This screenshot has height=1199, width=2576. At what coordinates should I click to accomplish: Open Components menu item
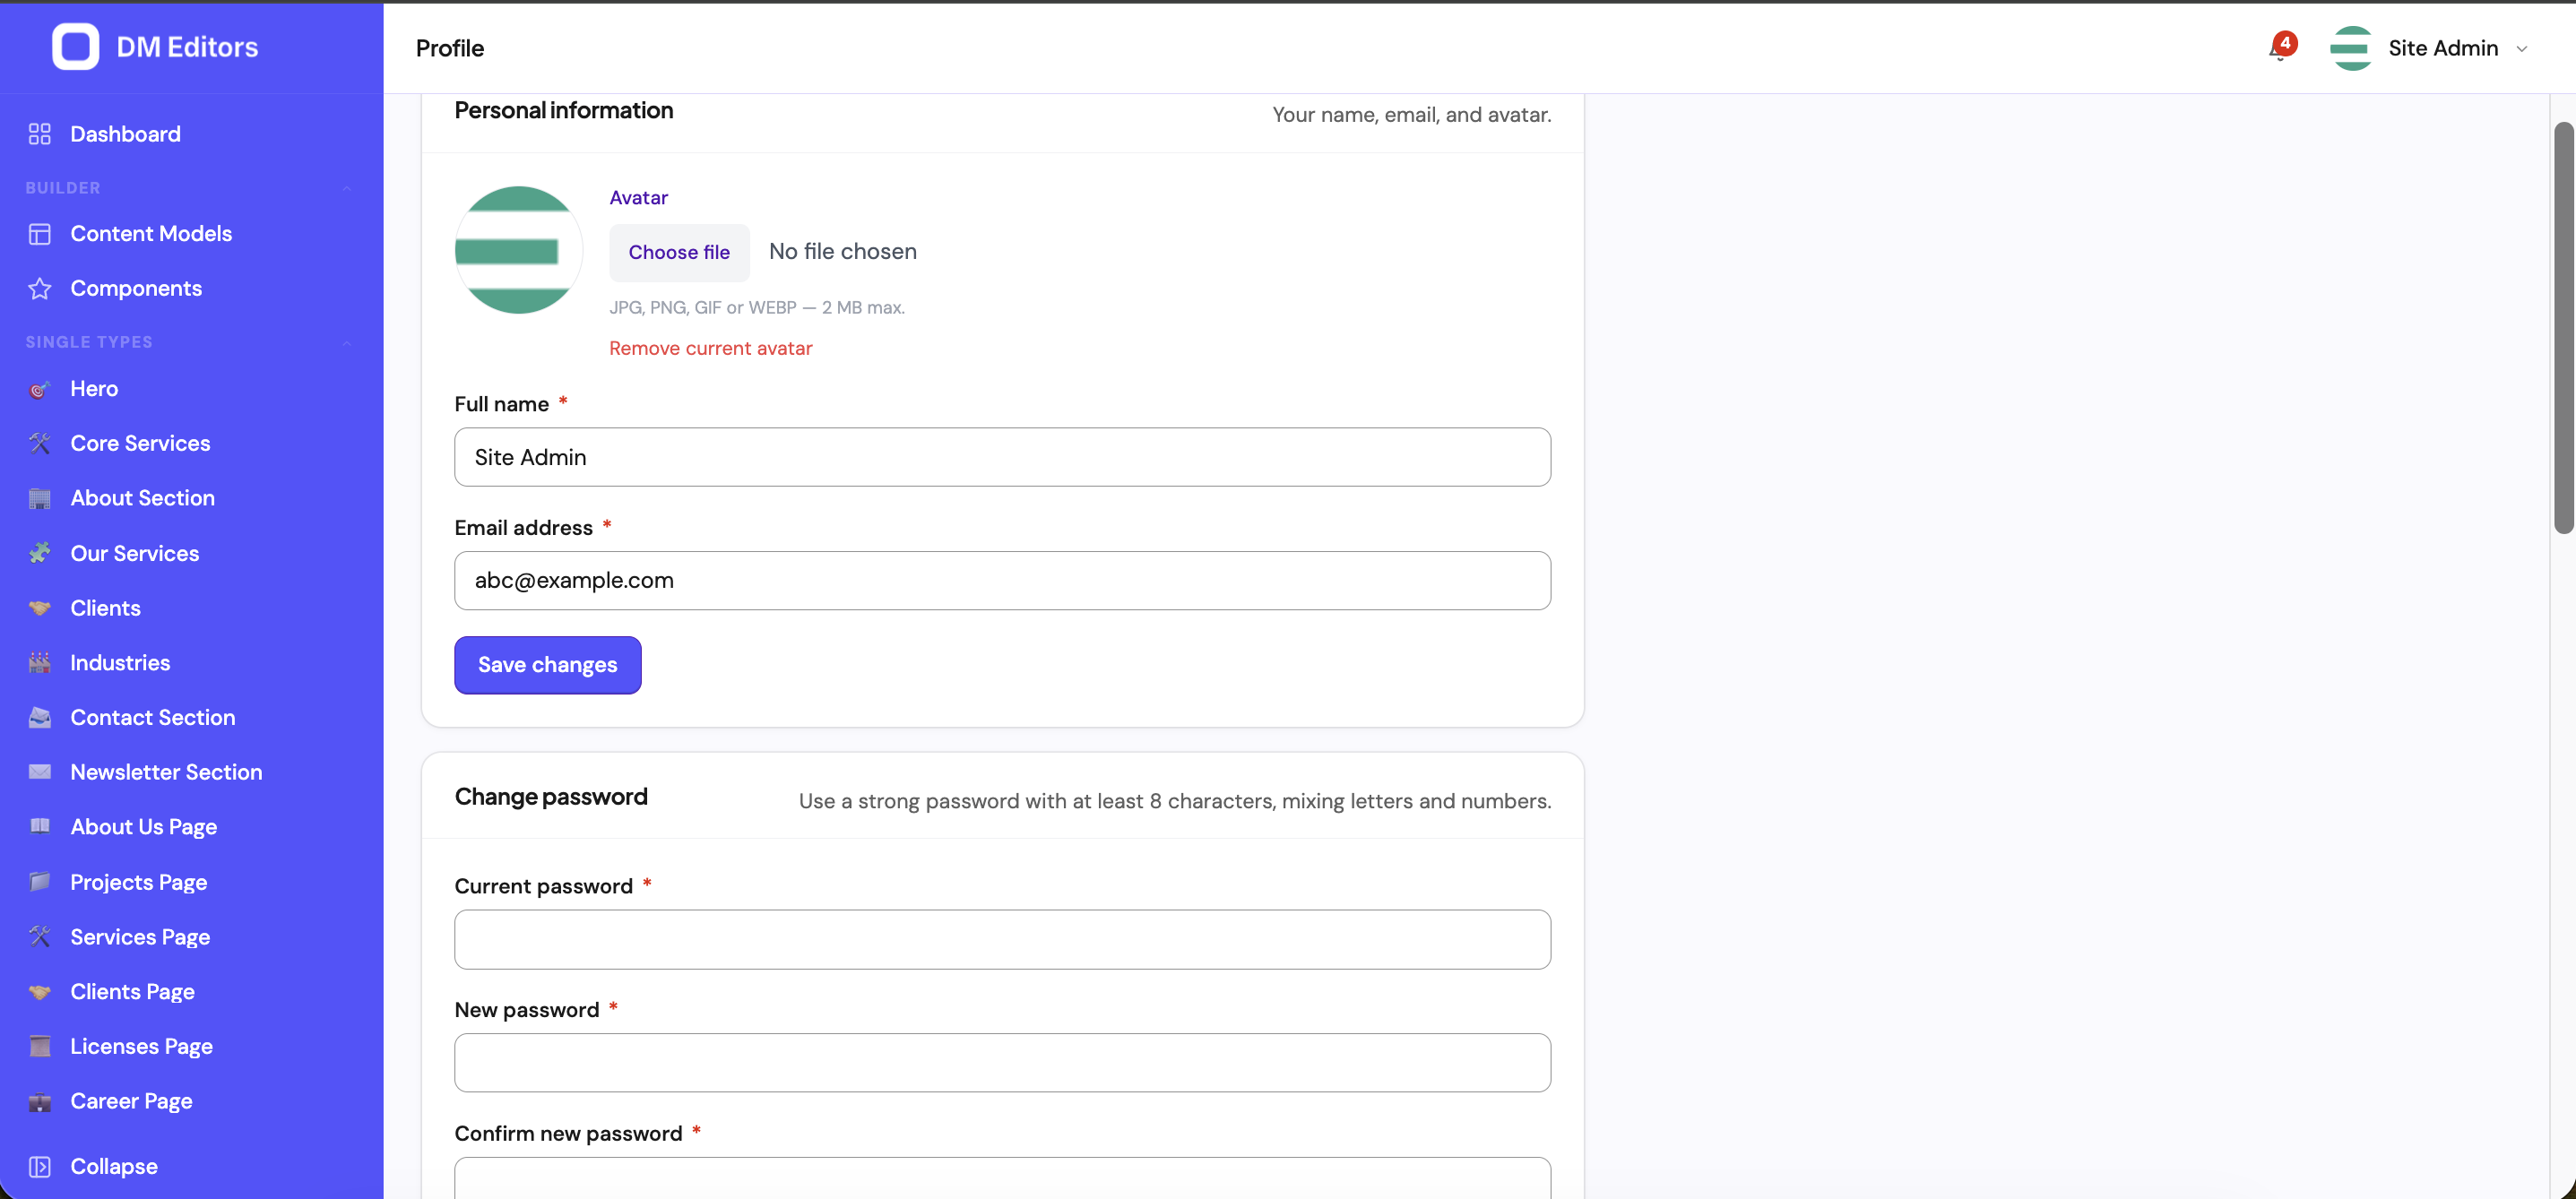(x=192, y=289)
